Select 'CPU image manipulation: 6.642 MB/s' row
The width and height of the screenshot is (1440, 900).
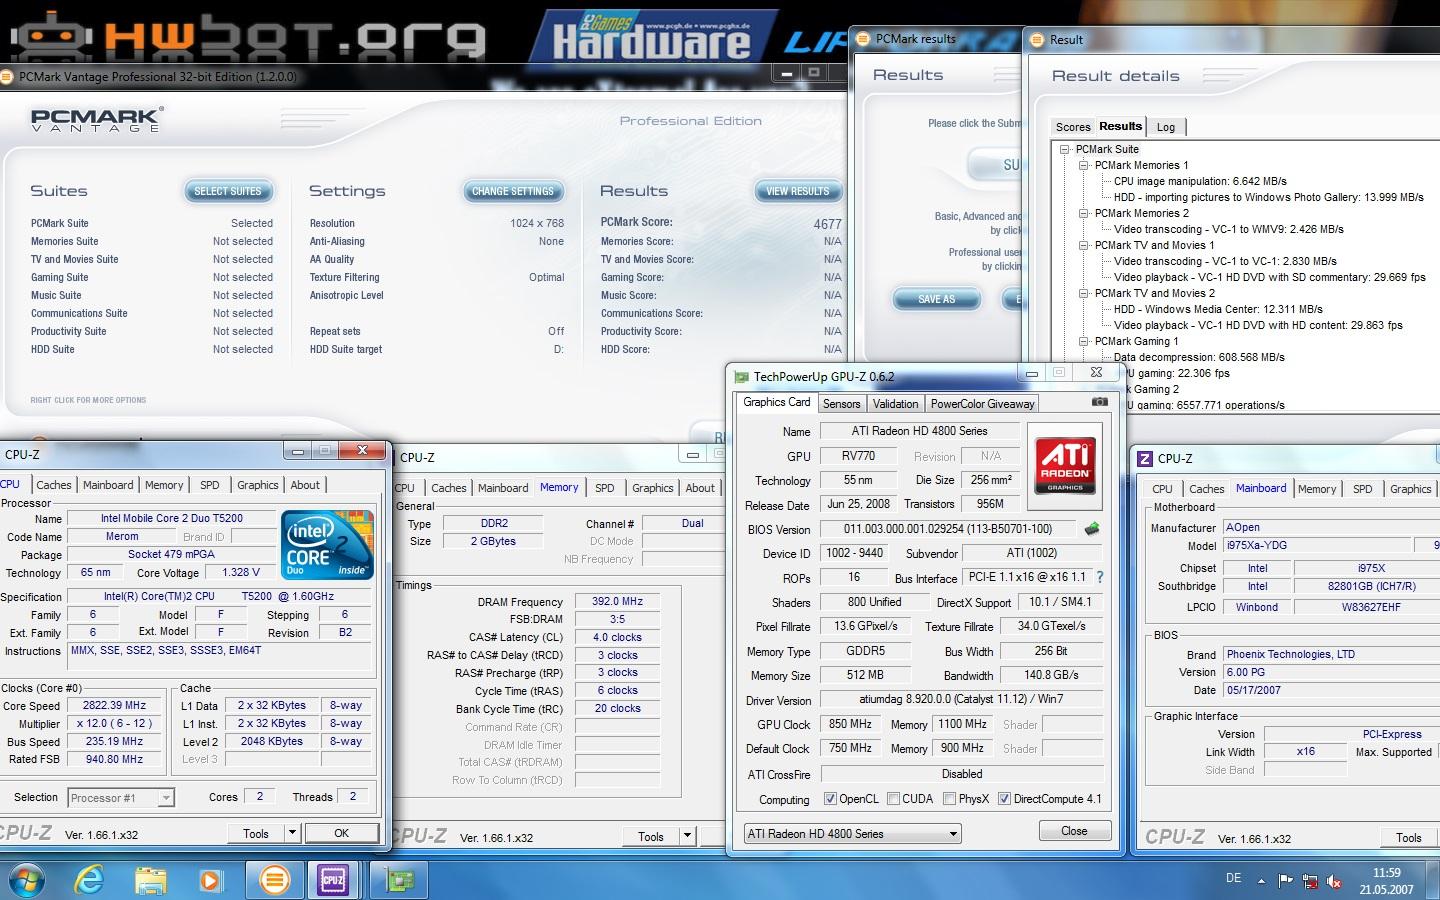point(1200,181)
